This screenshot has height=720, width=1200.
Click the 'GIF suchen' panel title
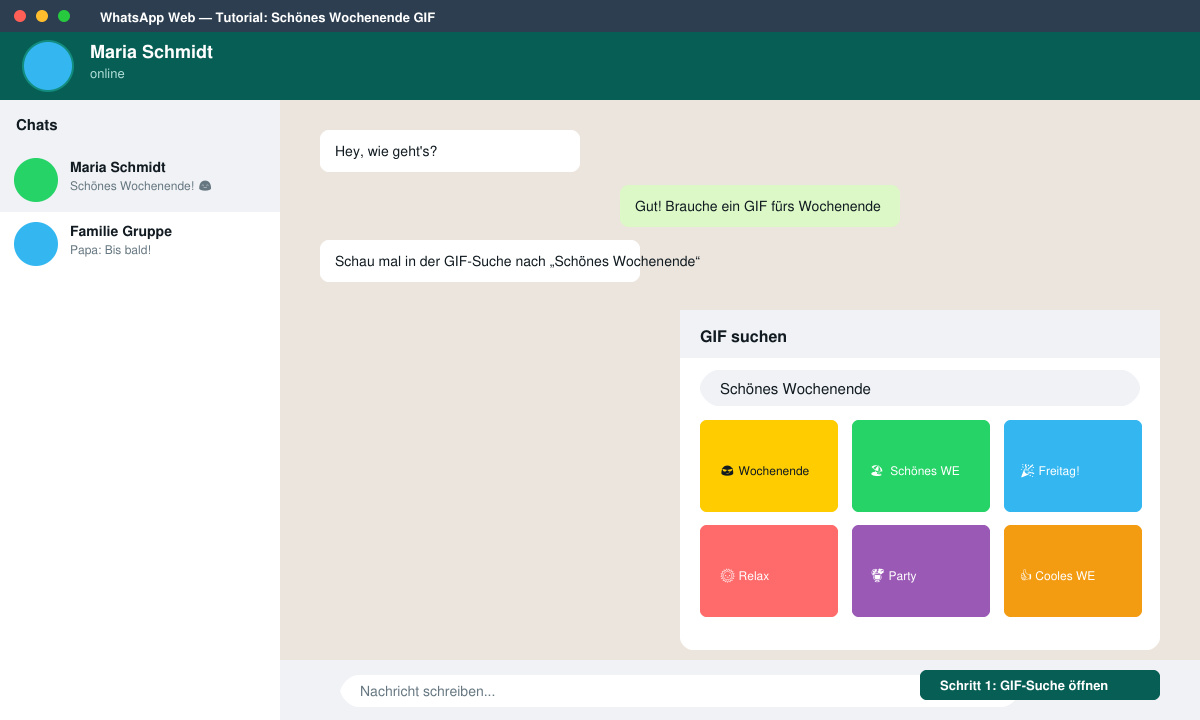(x=743, y=337)
